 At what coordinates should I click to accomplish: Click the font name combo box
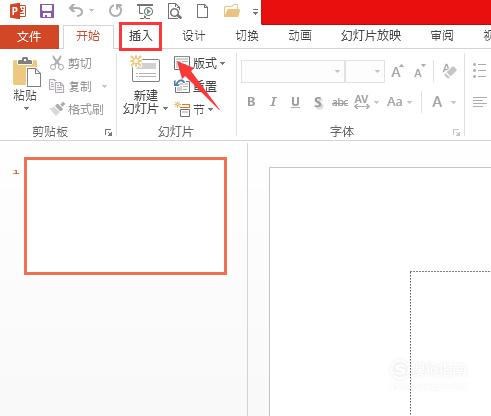click(293, 71)
